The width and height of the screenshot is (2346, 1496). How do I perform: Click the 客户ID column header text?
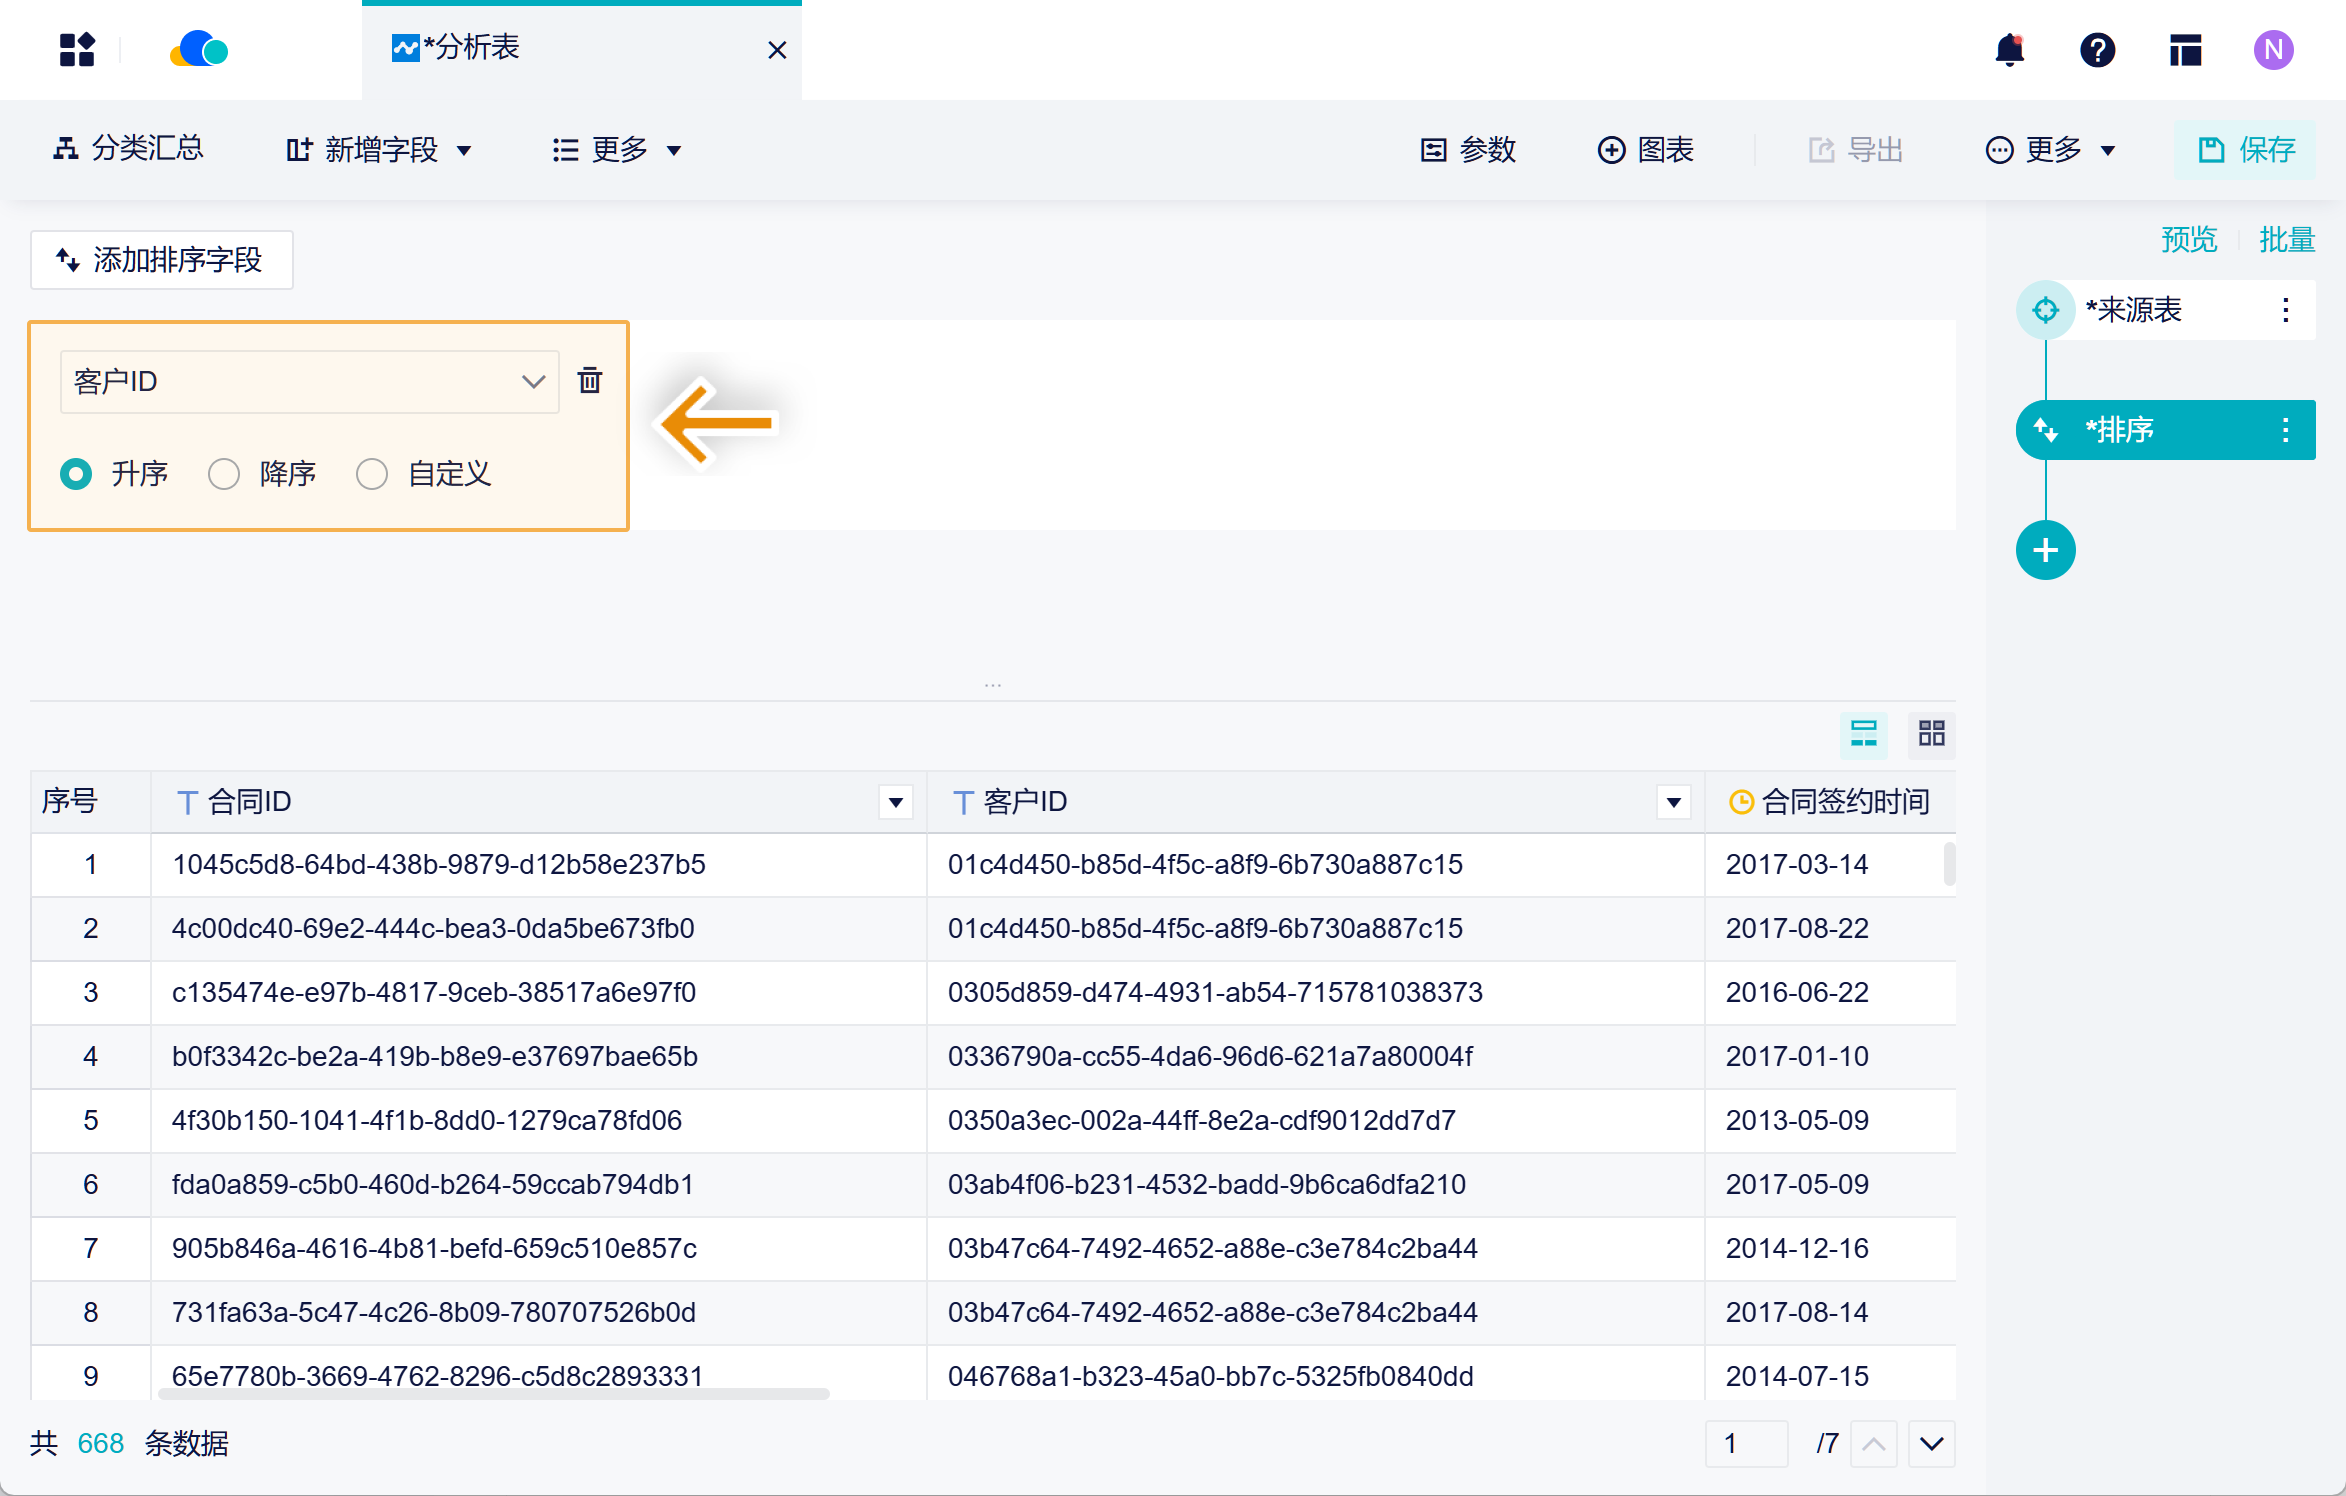[x=1026, y=802]
